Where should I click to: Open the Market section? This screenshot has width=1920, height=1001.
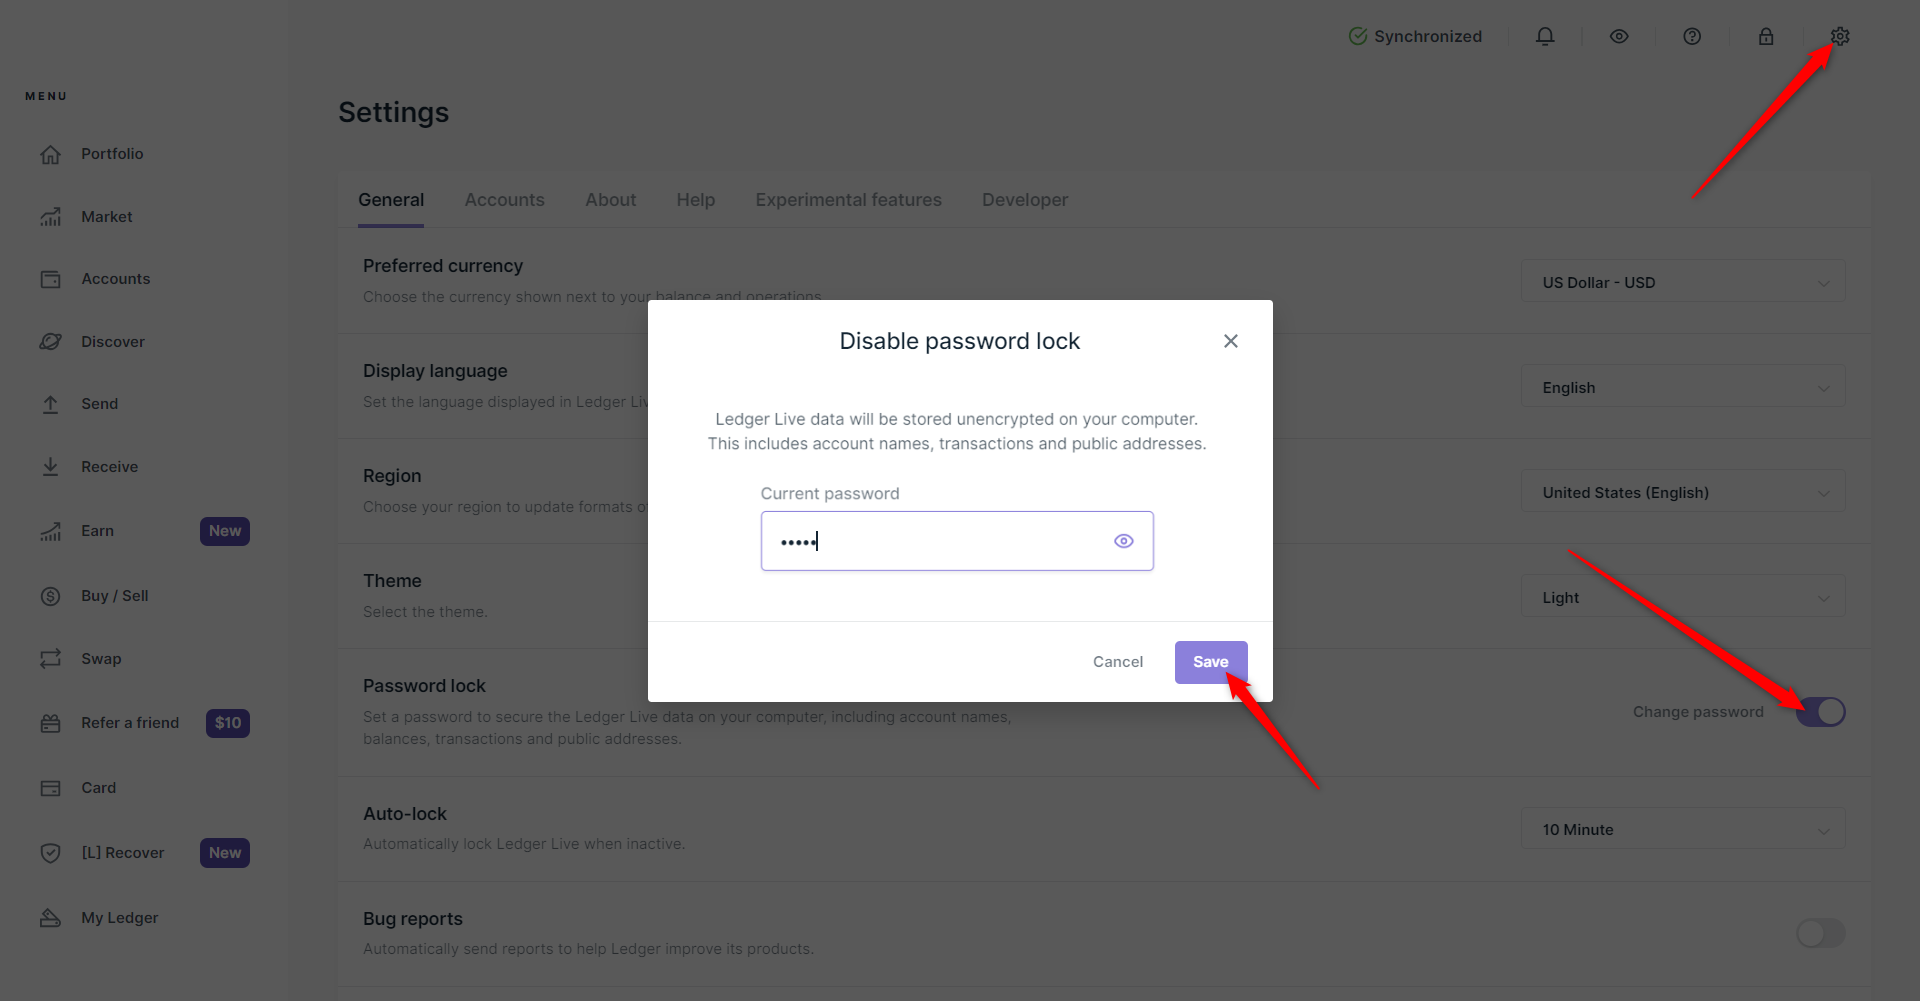106,217
